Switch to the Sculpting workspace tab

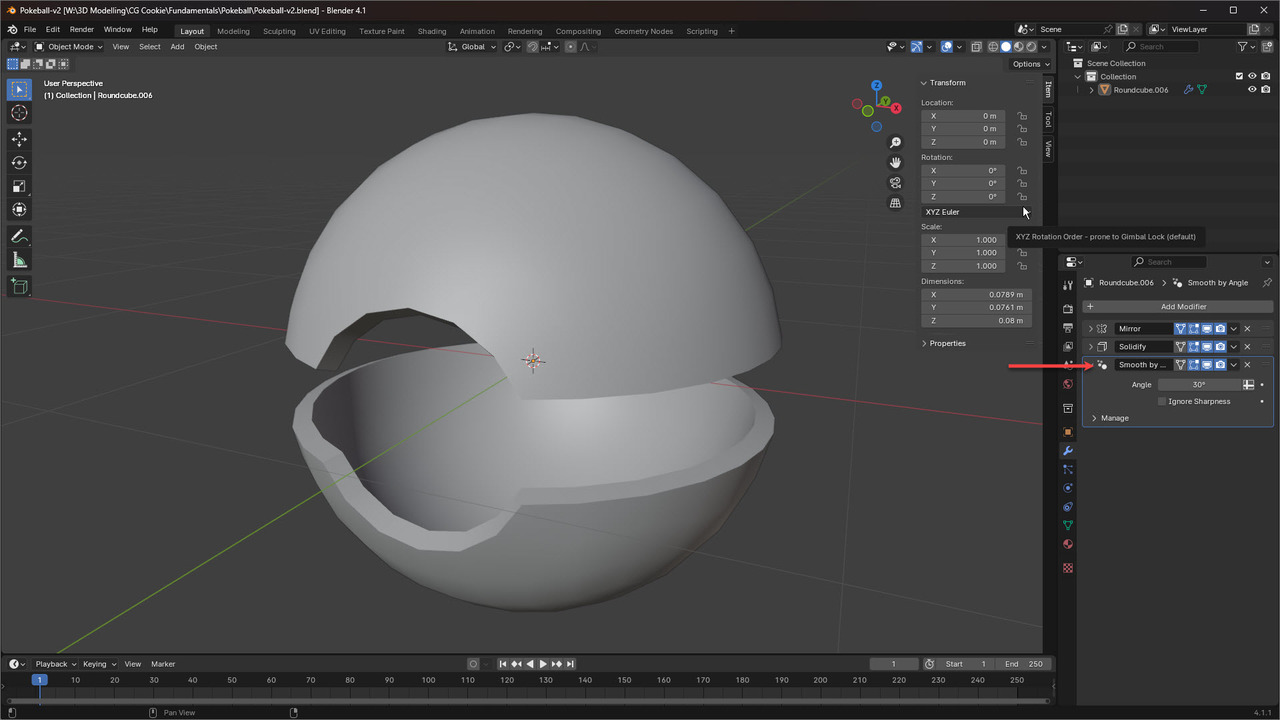point(279,31)
